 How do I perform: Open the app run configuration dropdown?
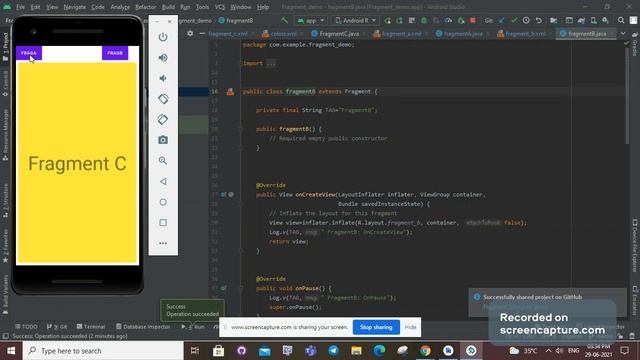tap(311, 20)
